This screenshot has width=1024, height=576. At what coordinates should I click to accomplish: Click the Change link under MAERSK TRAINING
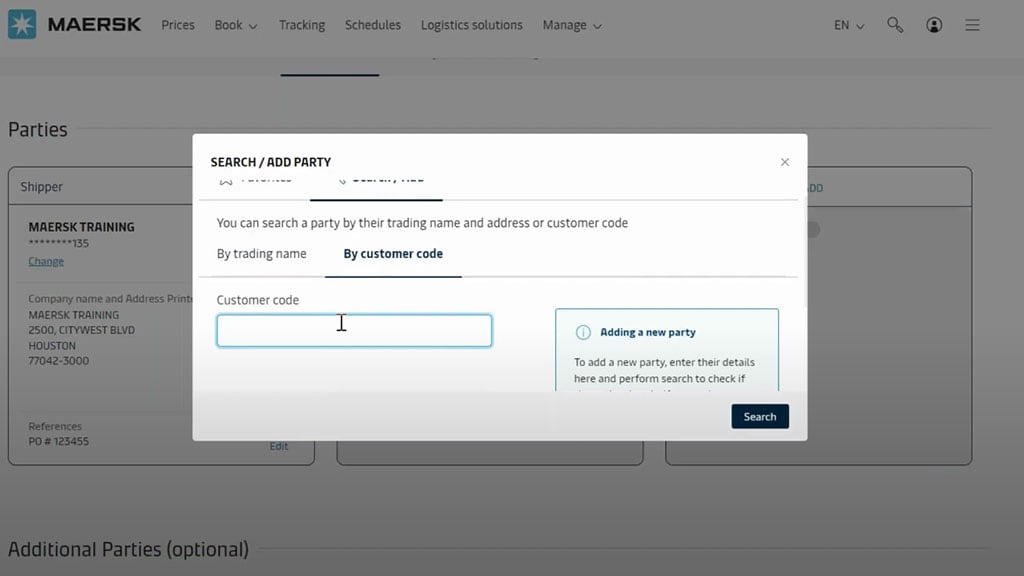coord(46,261)
